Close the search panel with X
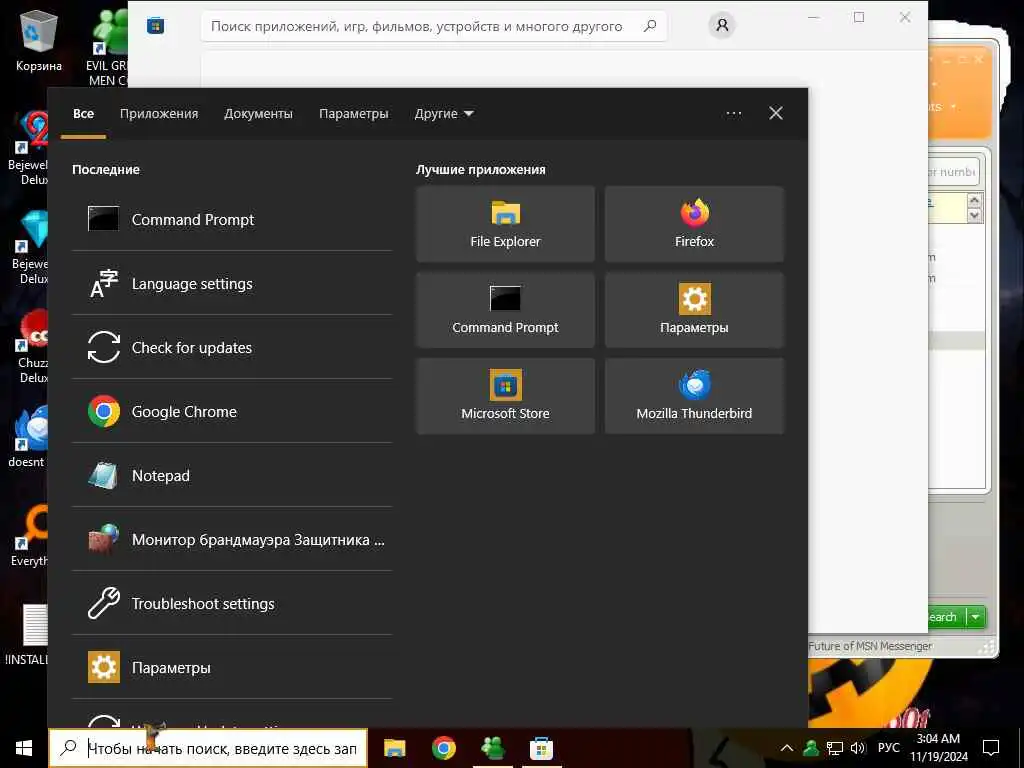This screenshot has height=768, width=1024. click(776, 114)
